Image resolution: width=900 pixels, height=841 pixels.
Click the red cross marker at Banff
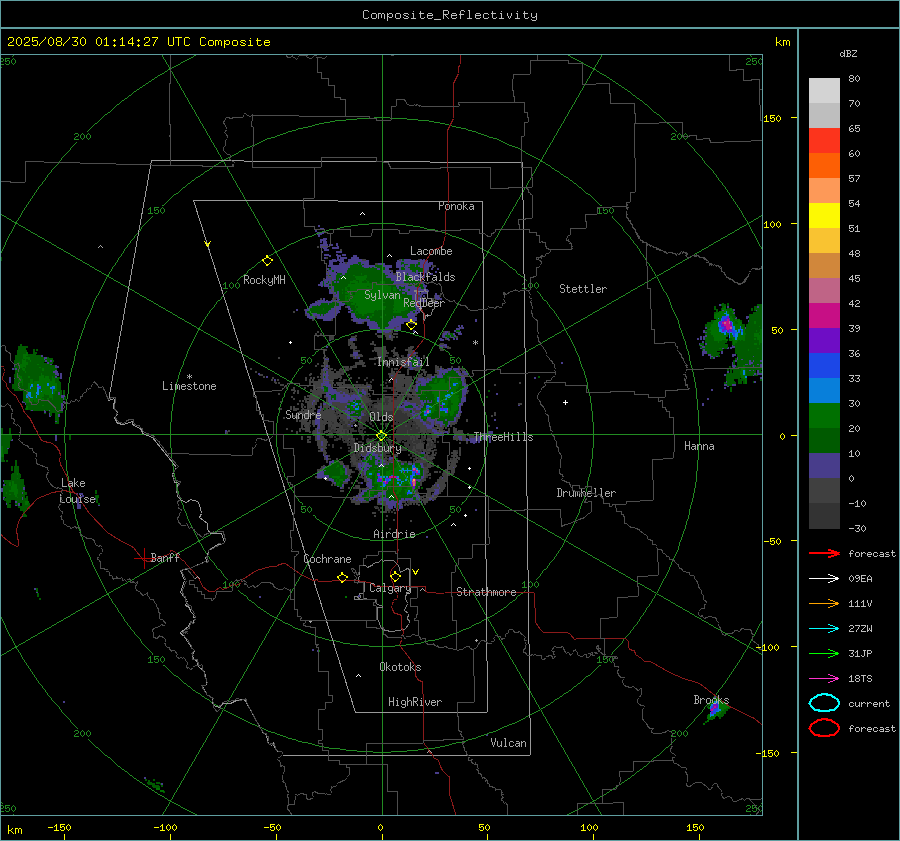(x=143, y=558)
